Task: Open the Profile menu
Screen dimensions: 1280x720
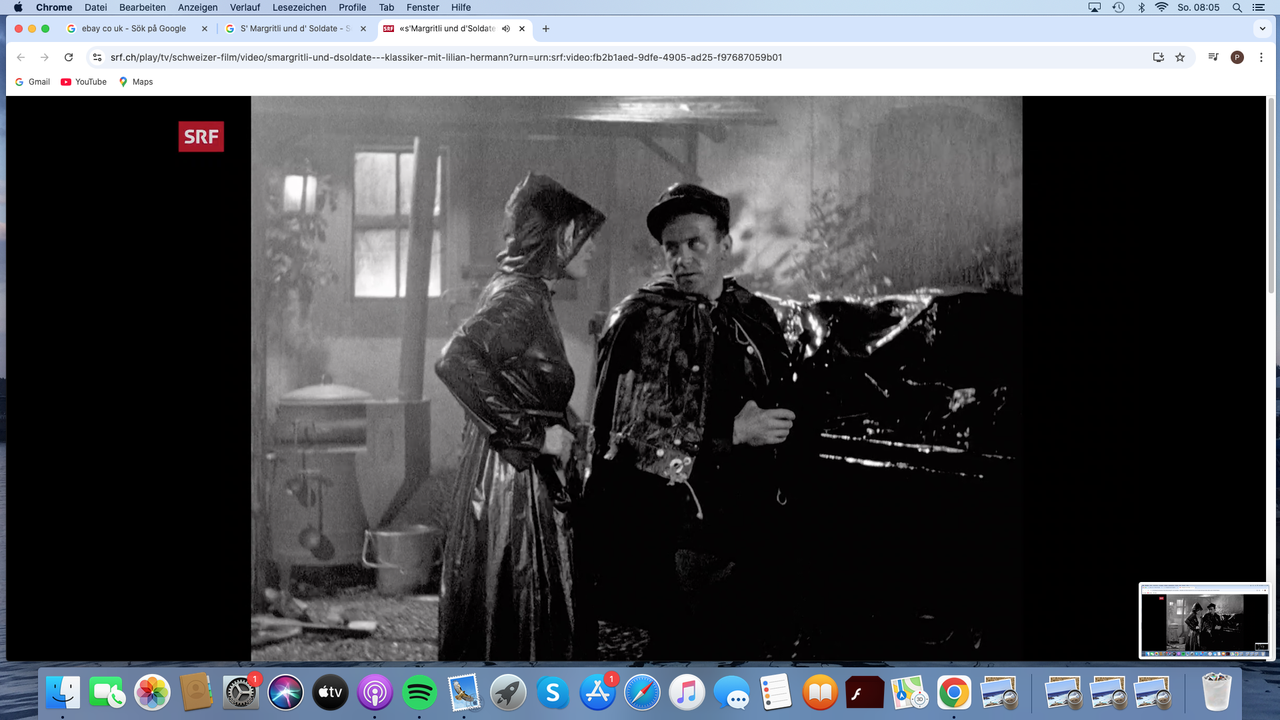Action: coord(352,7)
